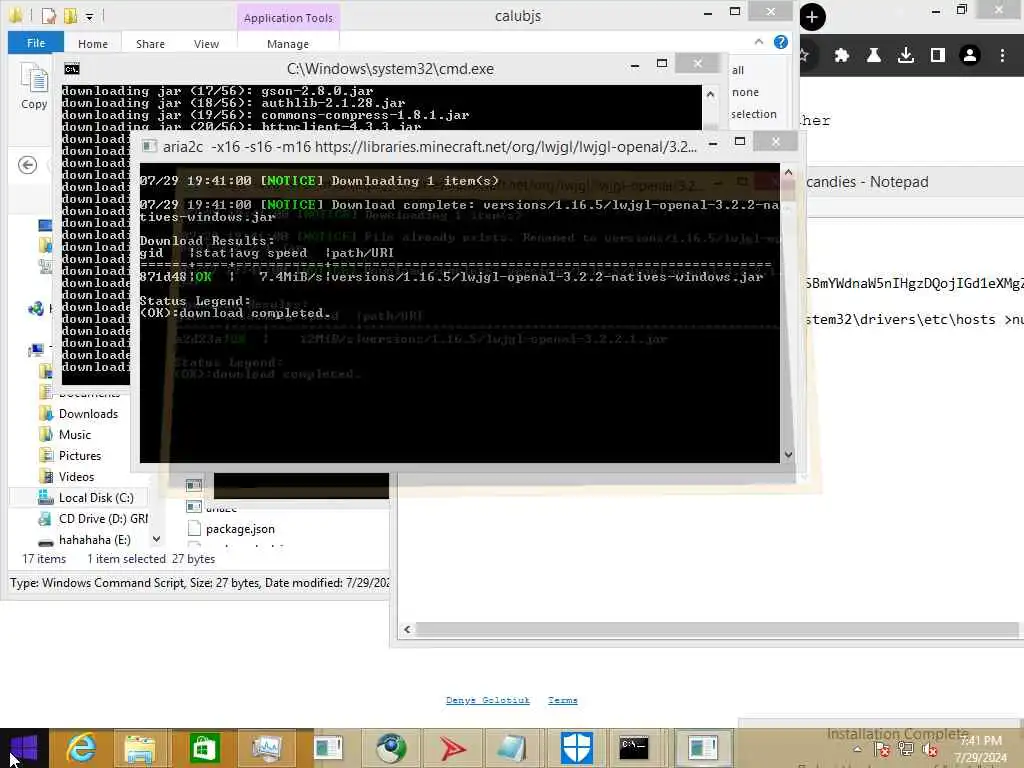The image size is (1024, 768).
Task: Open Windows Store from taskbar
Action: coord(204,748)
